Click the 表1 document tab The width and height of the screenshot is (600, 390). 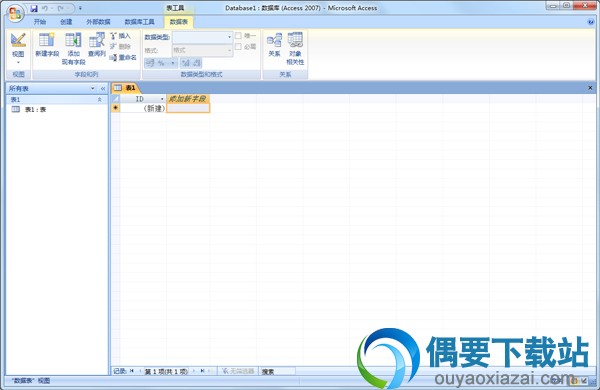point(126,88)
